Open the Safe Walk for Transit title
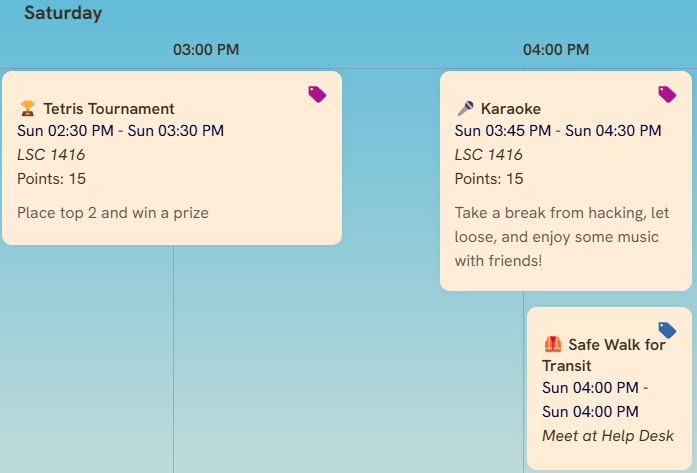697x473 pixels. [x=604, y=355]
